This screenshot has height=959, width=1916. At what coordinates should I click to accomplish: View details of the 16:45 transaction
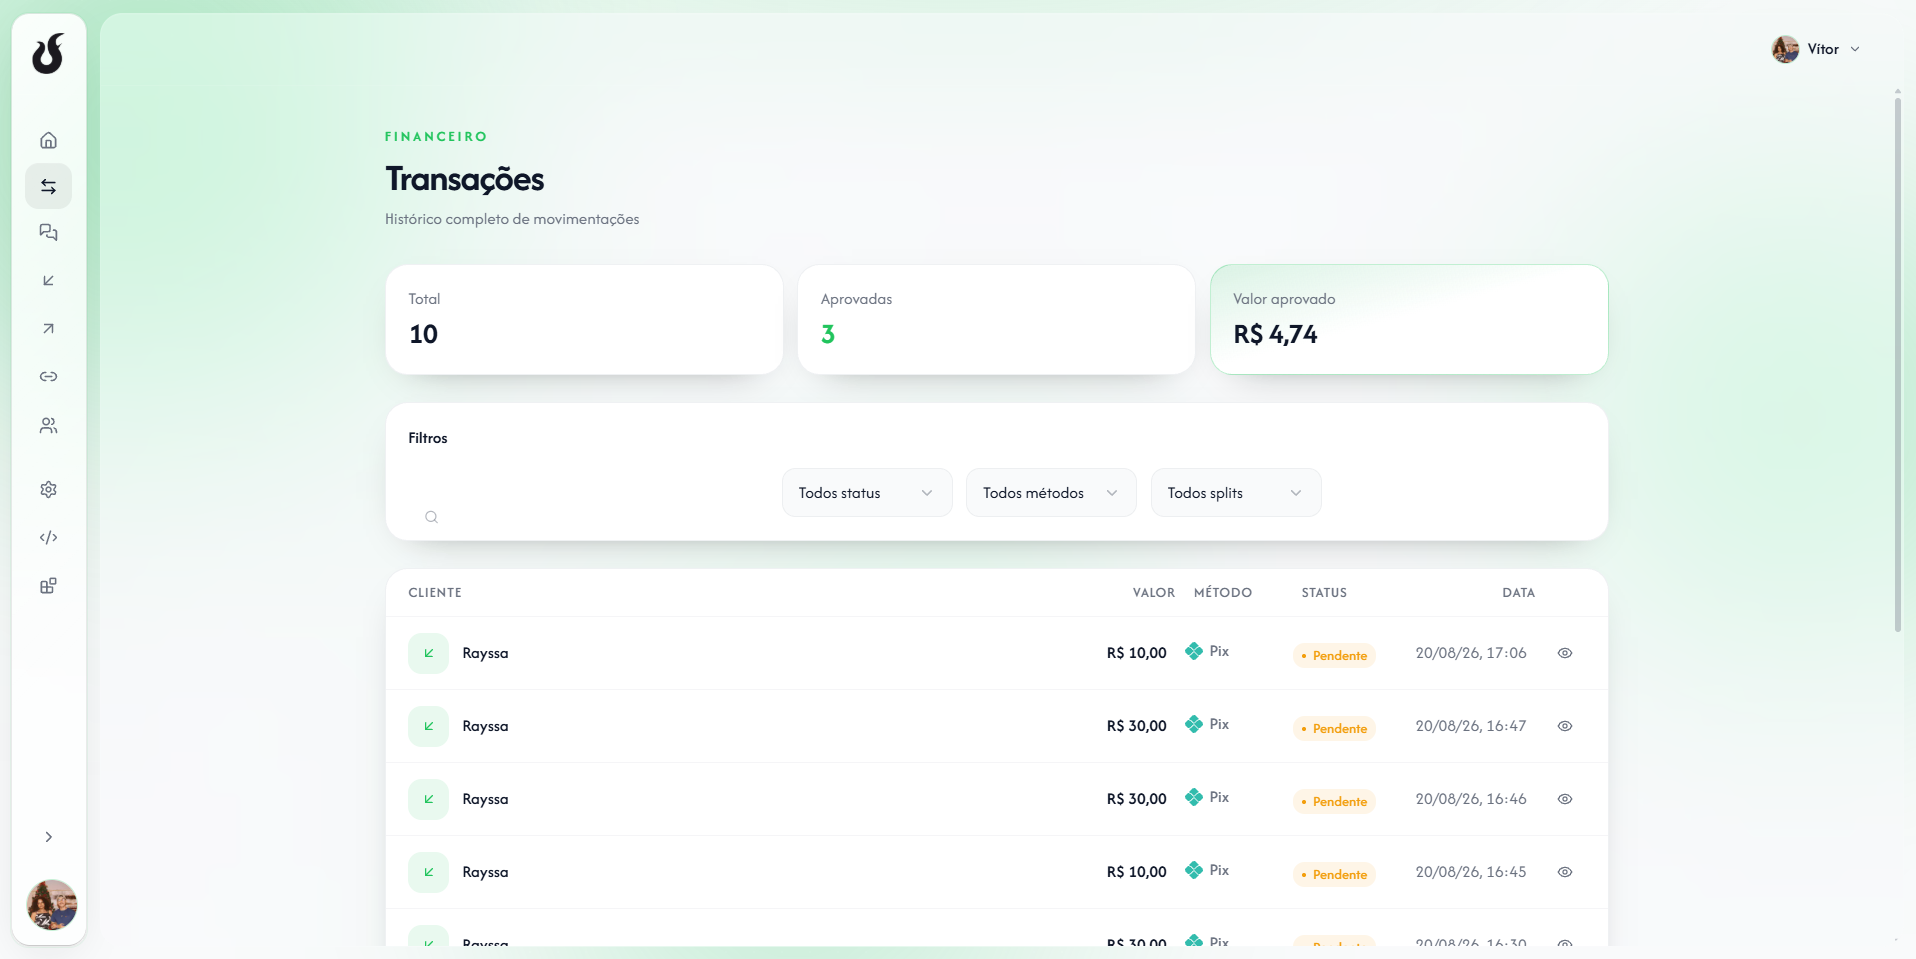click(x=1565, y=872)
